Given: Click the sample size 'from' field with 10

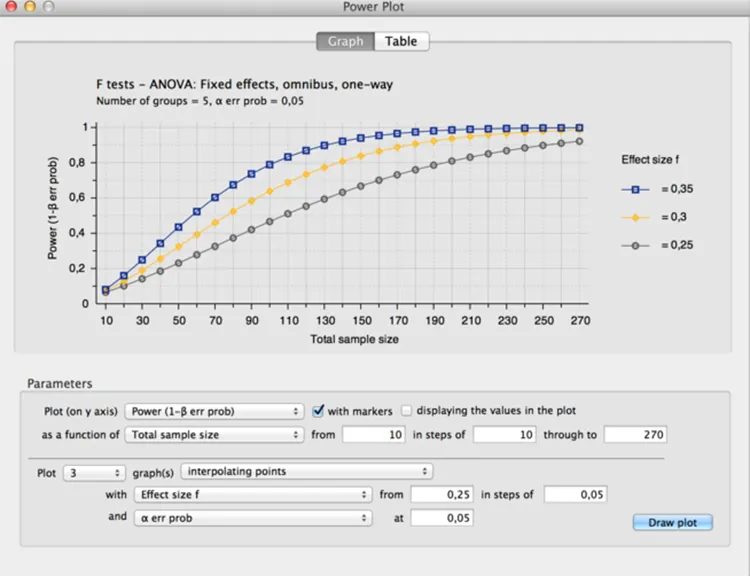Looking at the screenshot, I should click(374, 434).
